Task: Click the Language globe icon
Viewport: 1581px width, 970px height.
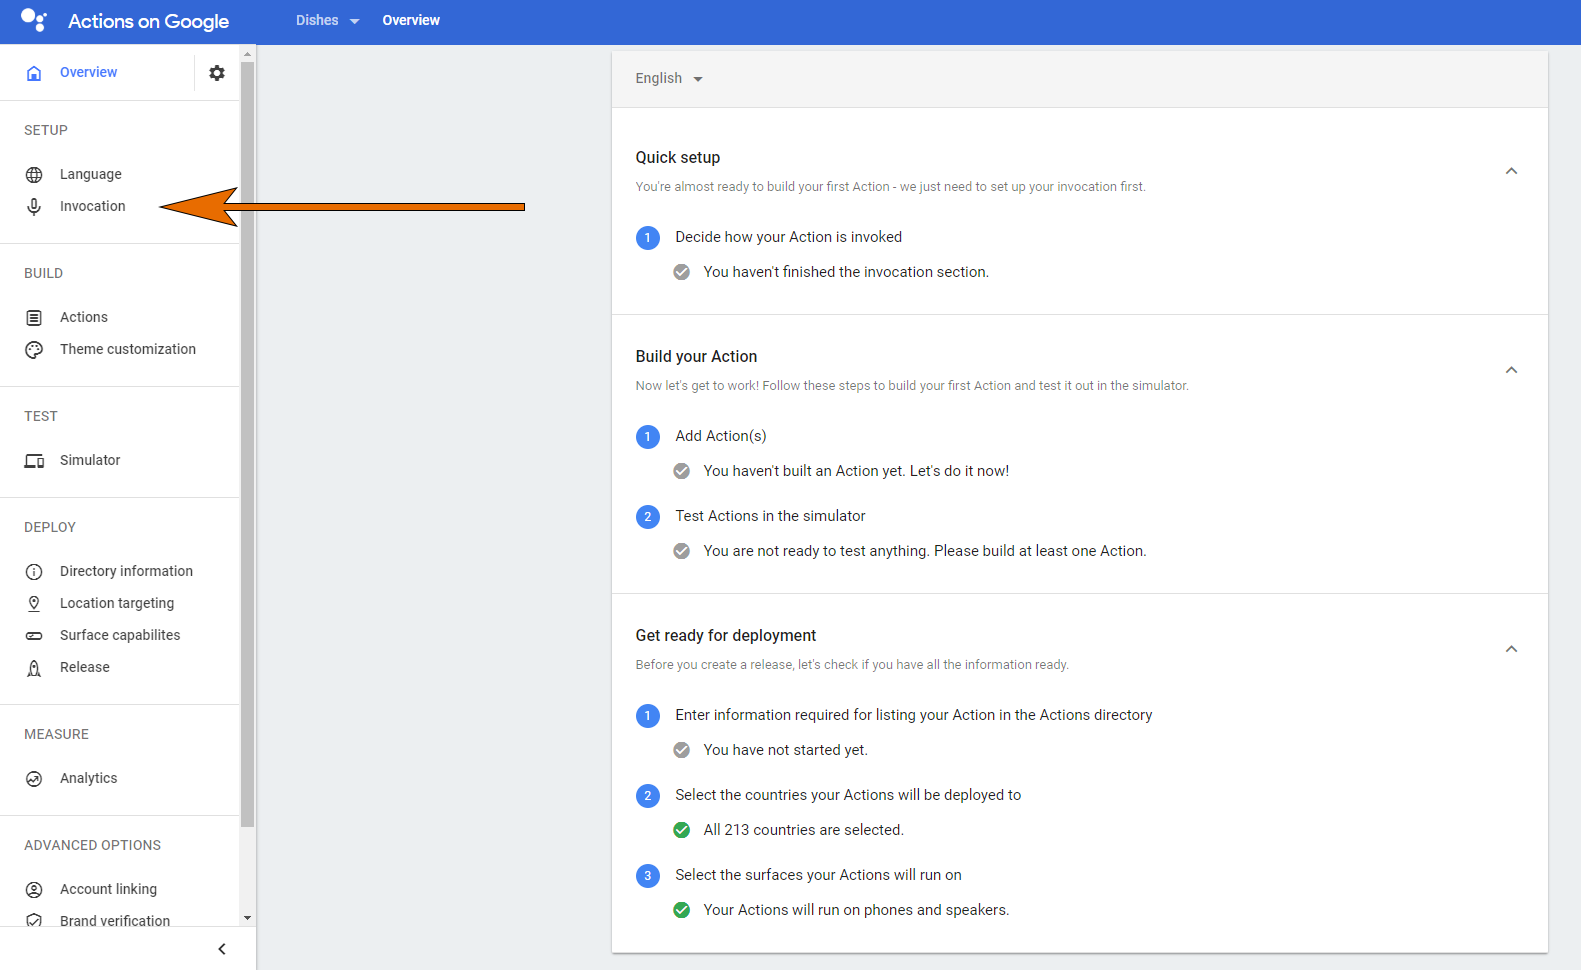Action: 34,175
